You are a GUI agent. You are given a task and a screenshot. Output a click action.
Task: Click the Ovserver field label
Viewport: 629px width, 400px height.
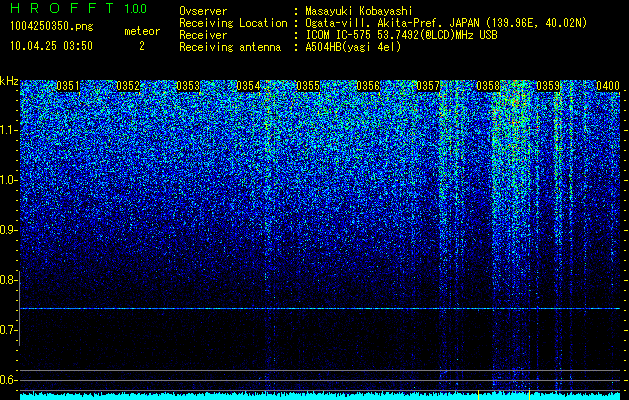tap(203, 12)
